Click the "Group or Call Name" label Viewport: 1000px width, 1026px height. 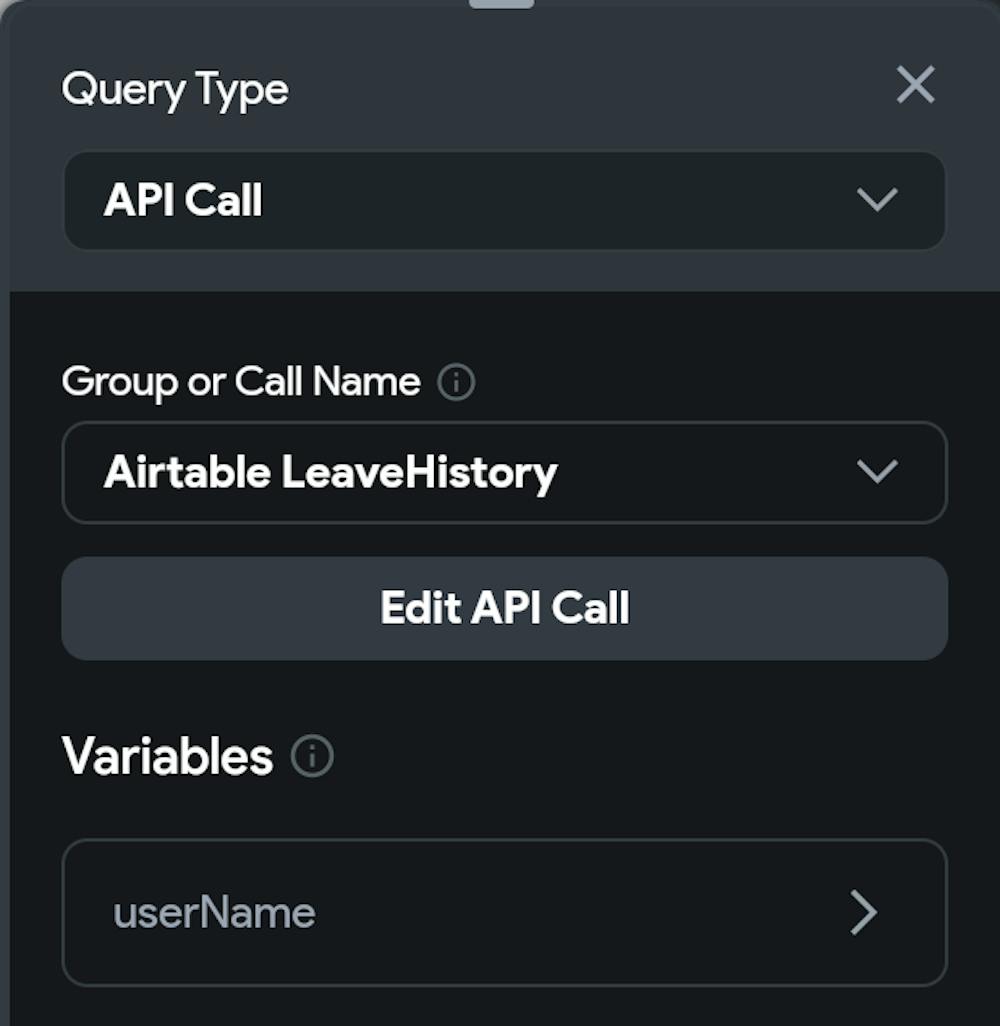(x=241, y=382)
